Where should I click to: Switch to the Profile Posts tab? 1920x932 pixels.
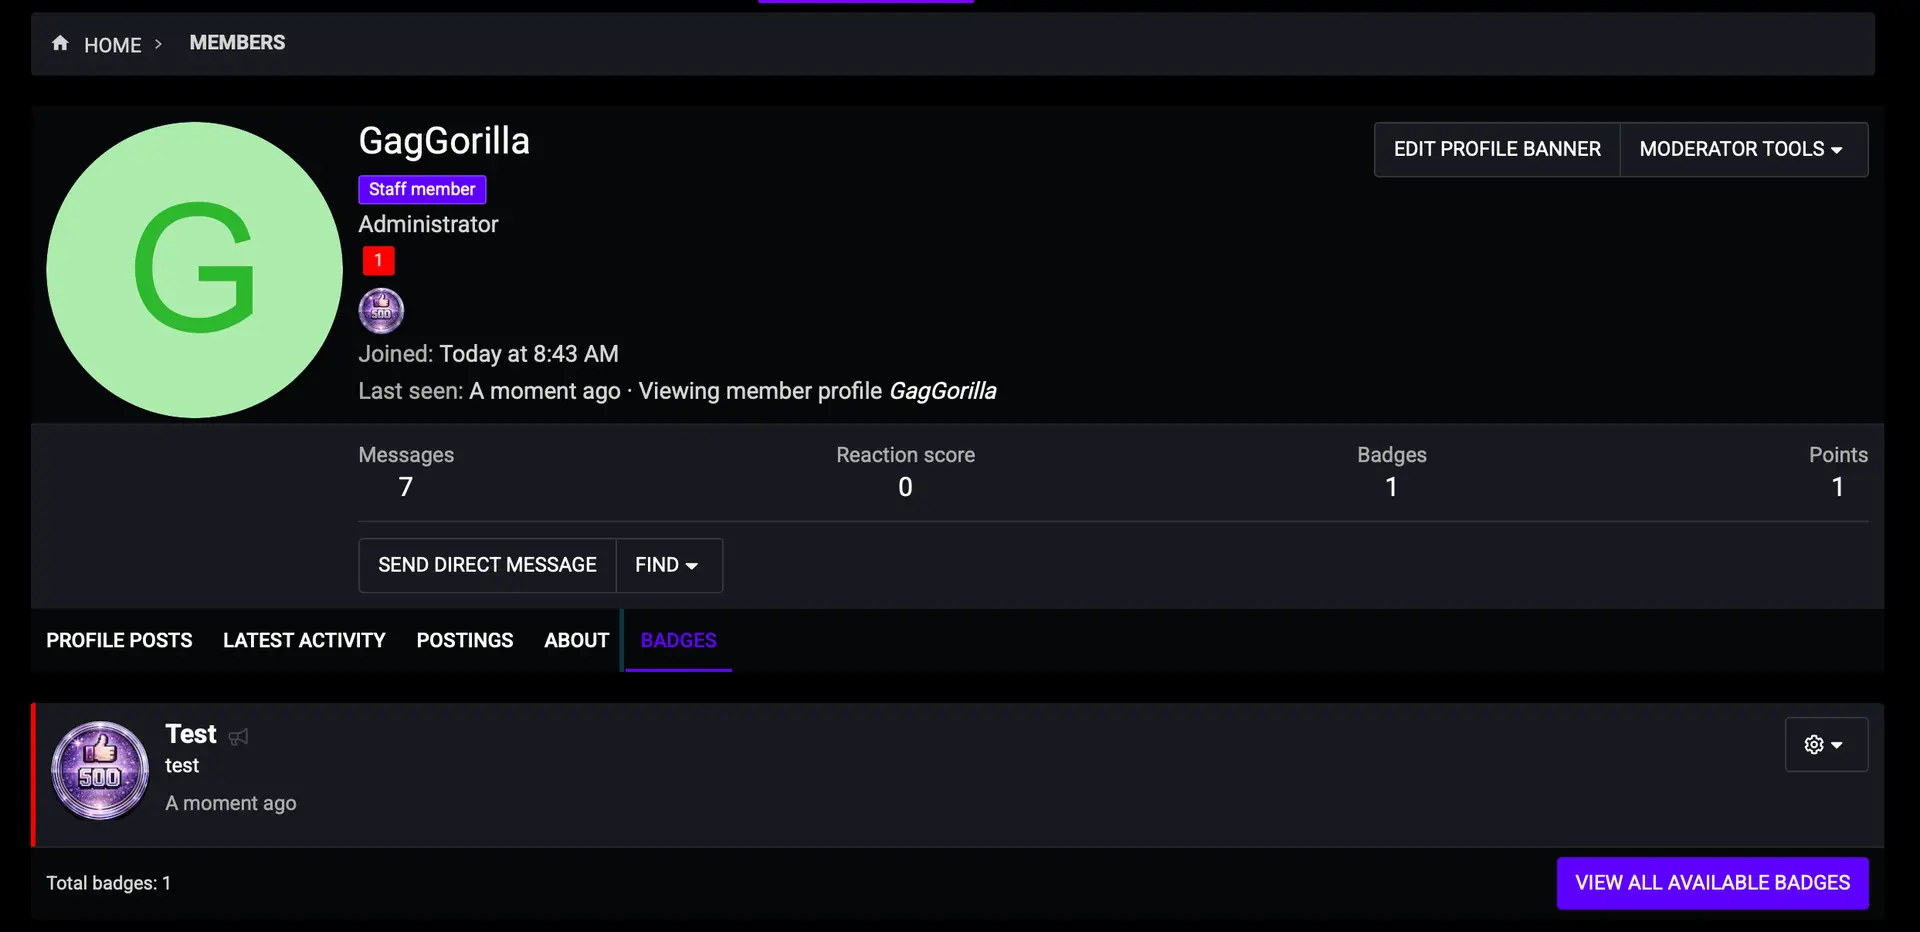pos(119,641)
